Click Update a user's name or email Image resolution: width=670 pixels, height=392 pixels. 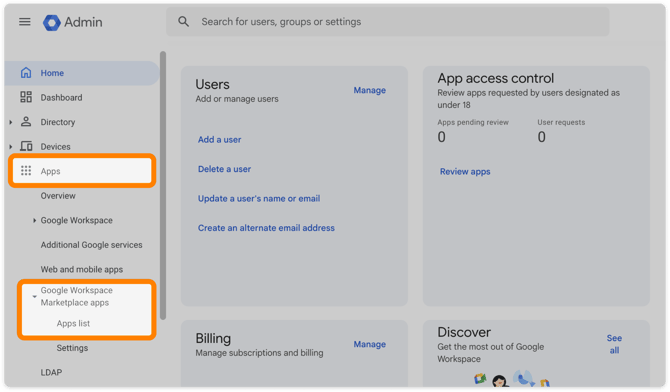(x=259, y=198)
